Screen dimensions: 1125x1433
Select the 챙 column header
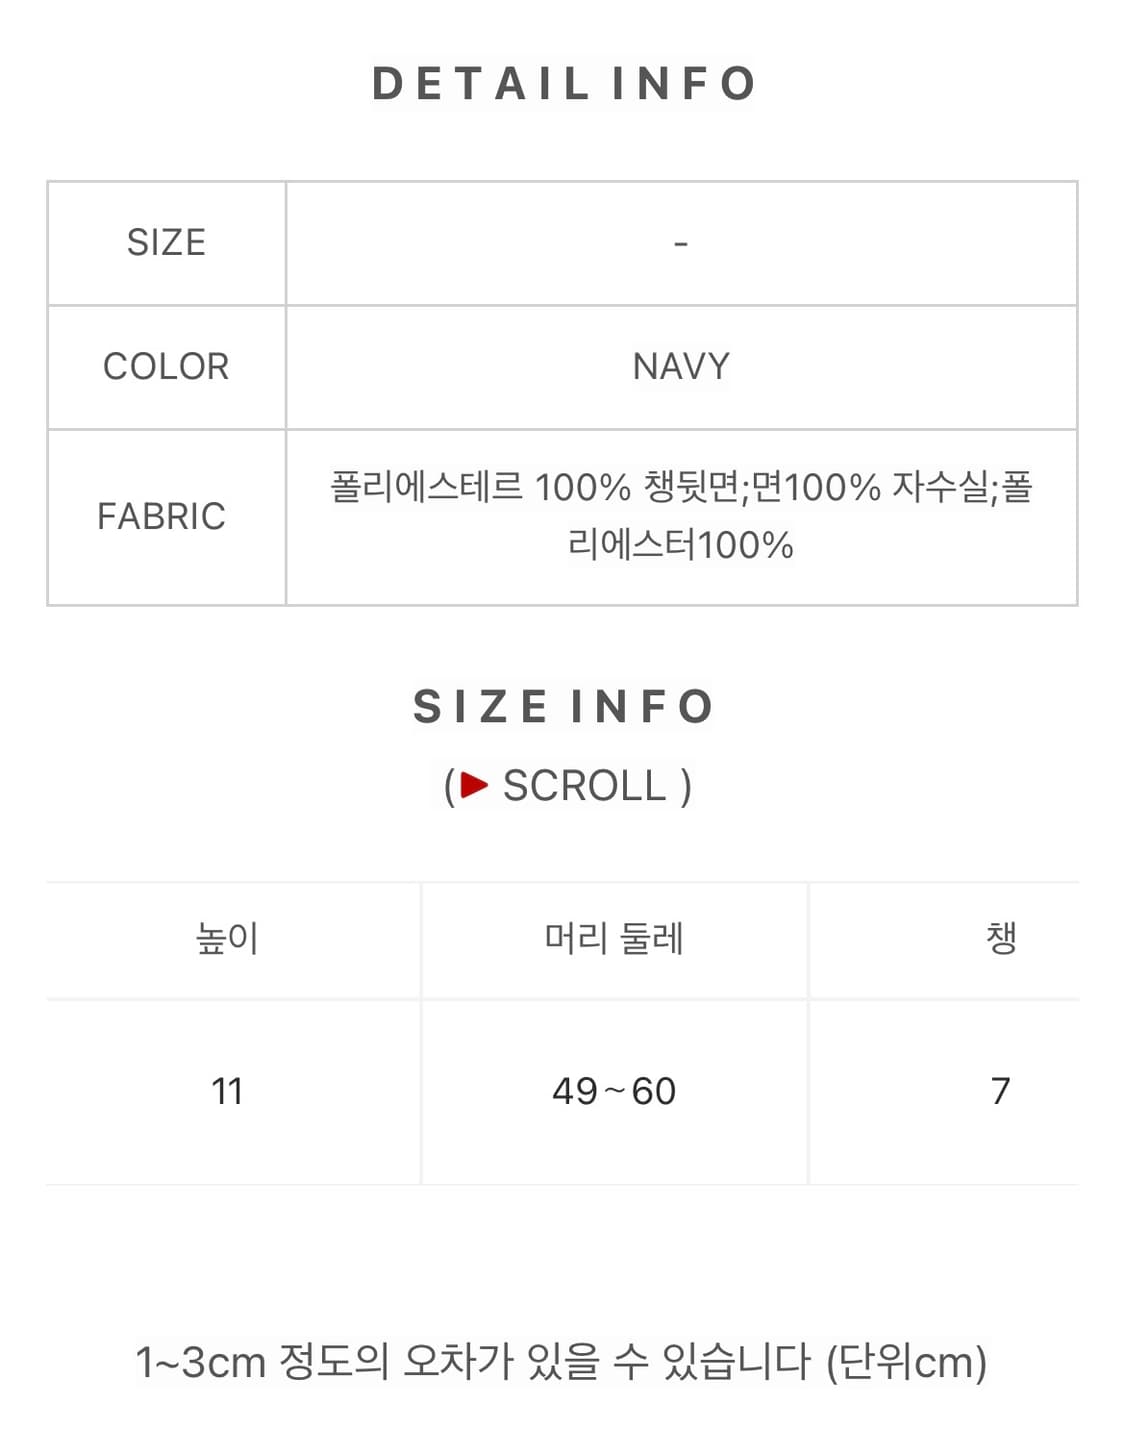point(1001,939)
